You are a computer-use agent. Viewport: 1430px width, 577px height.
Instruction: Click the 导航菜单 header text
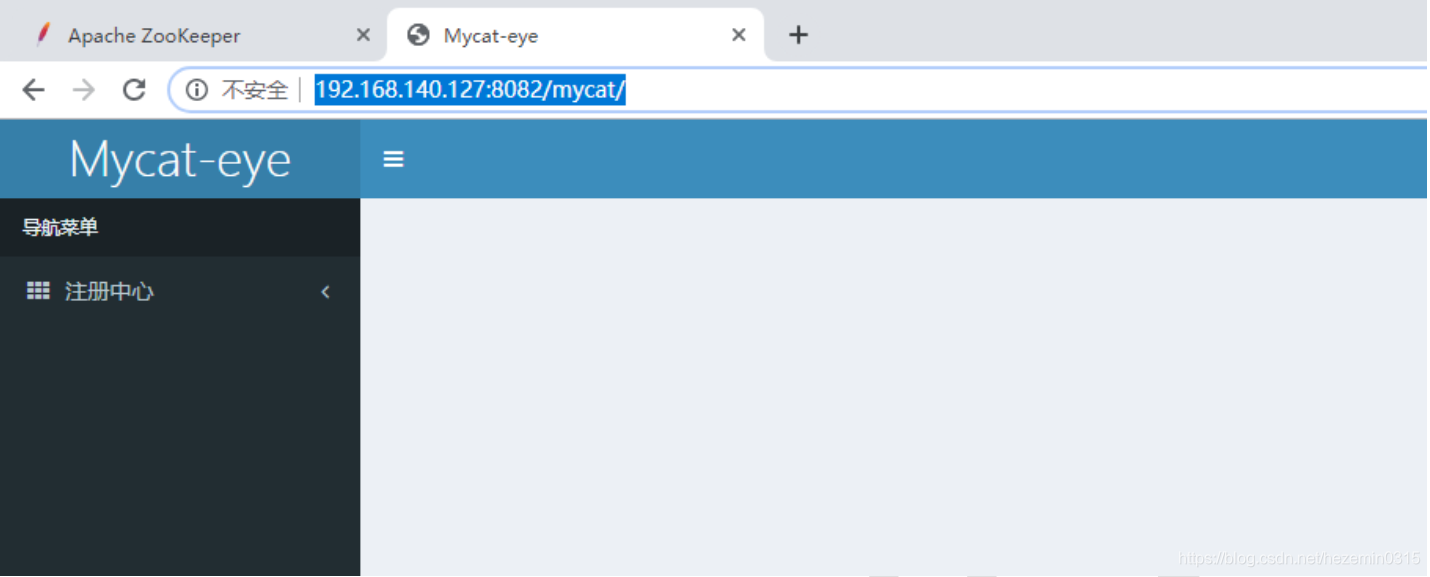coord(60,227)
